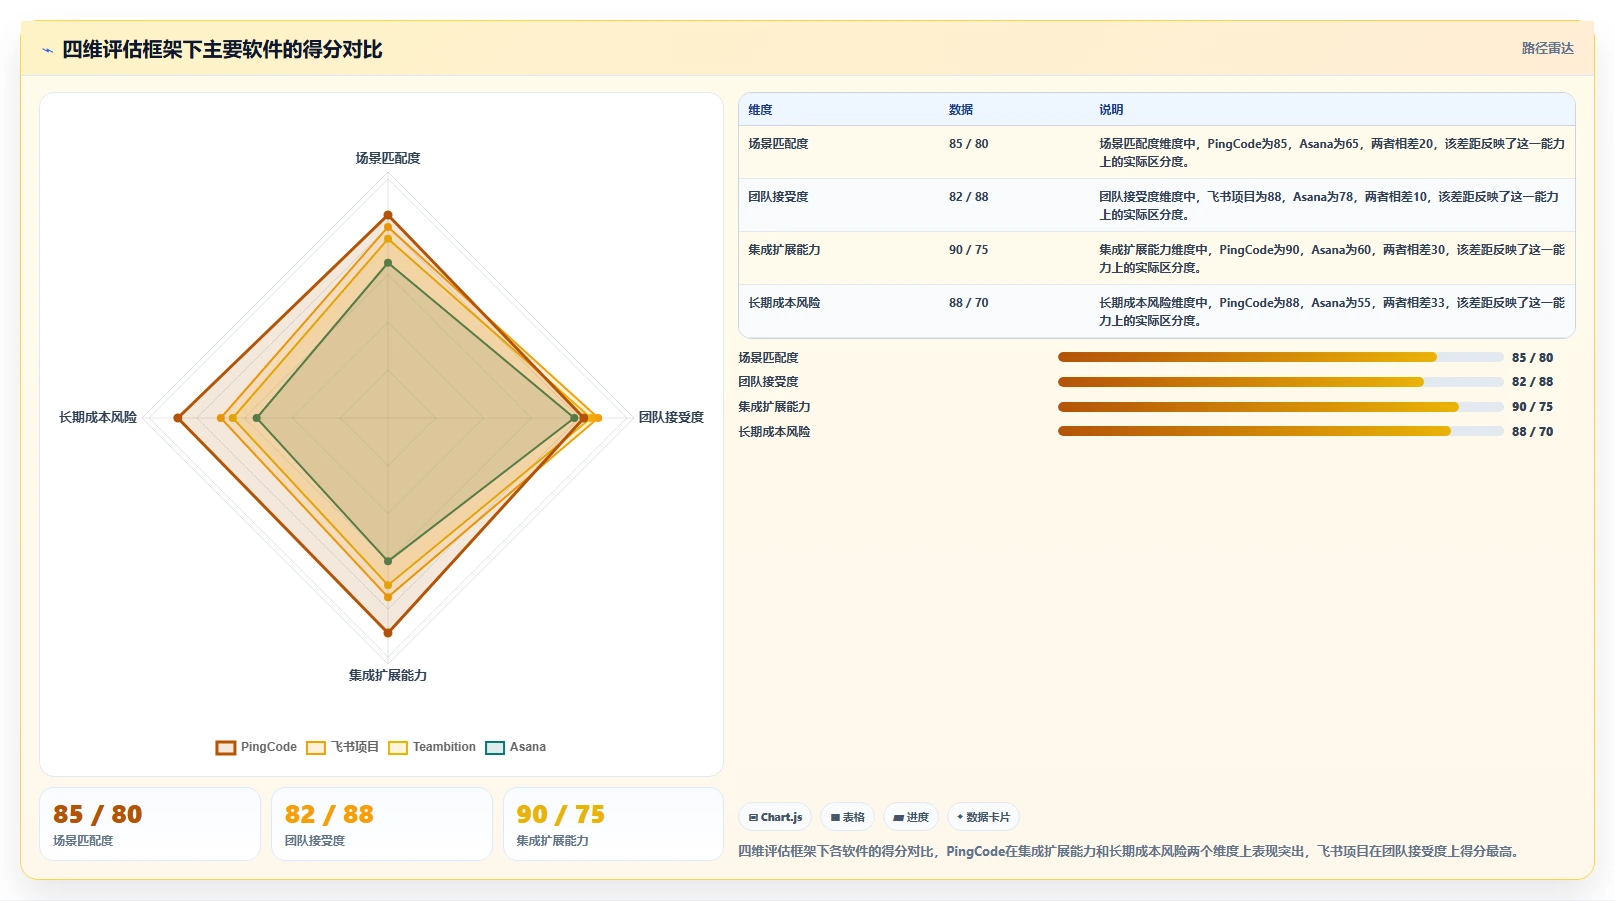Click the PingCode legend label
The image size is (1615, 901).
(269, 747)
